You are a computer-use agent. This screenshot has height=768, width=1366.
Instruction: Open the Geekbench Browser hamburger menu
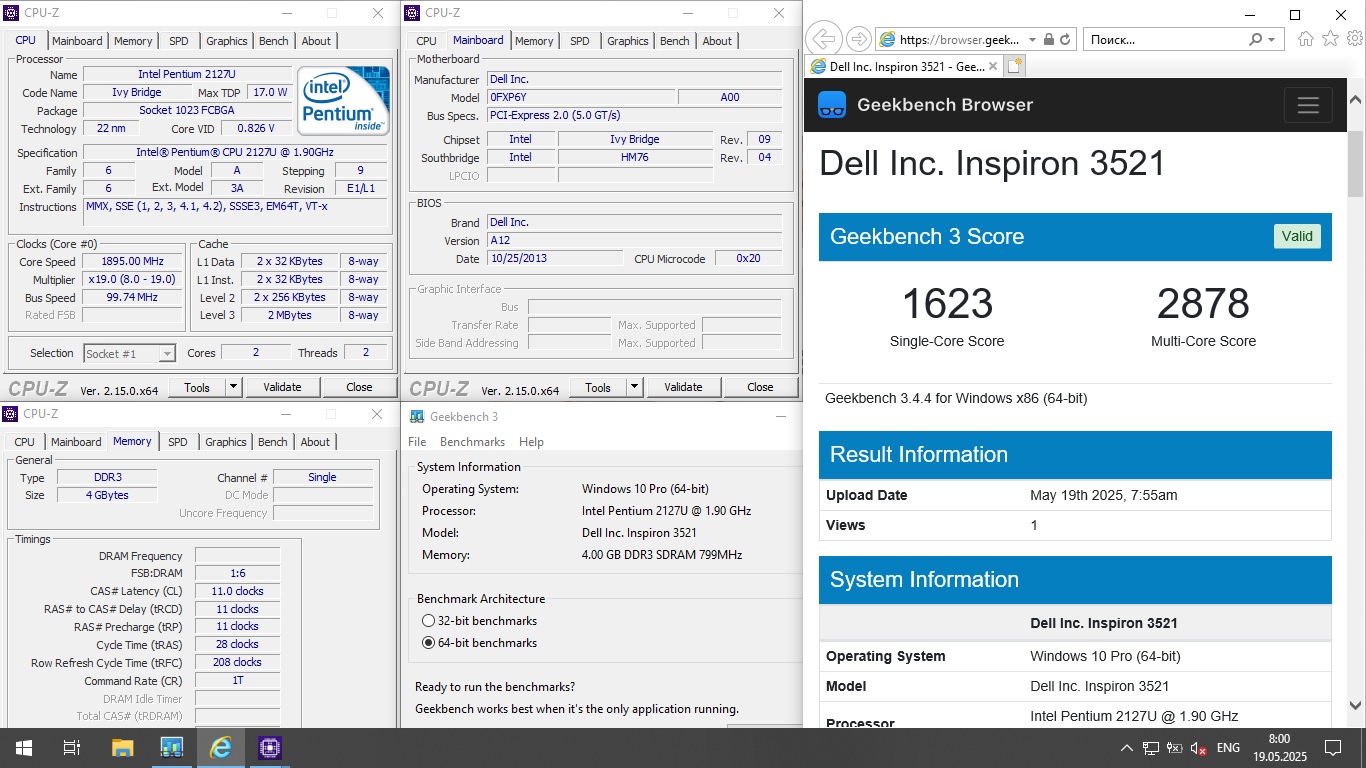pyautogui.click(x=1308, y=105)
